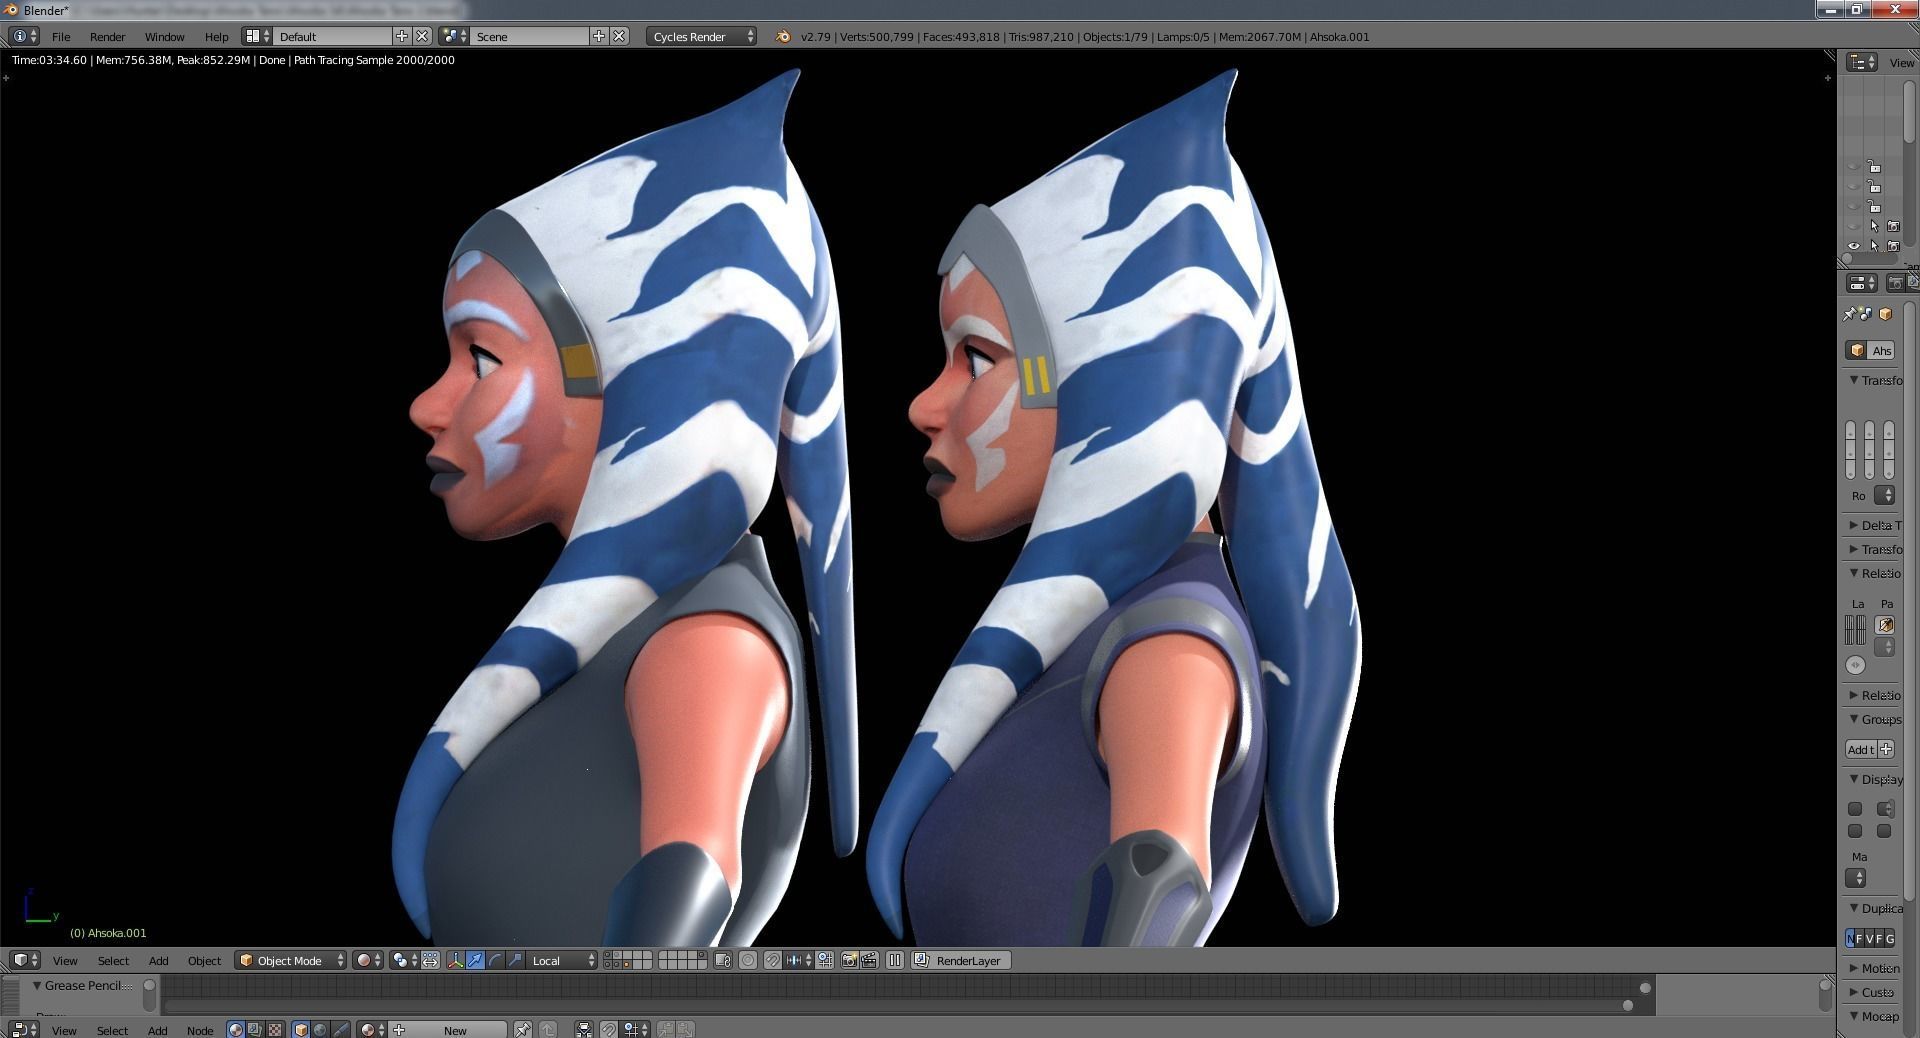Toggle lock camera and layers to scene
The height and width of the screenshot is (1038, 1920).
point(723,961)
